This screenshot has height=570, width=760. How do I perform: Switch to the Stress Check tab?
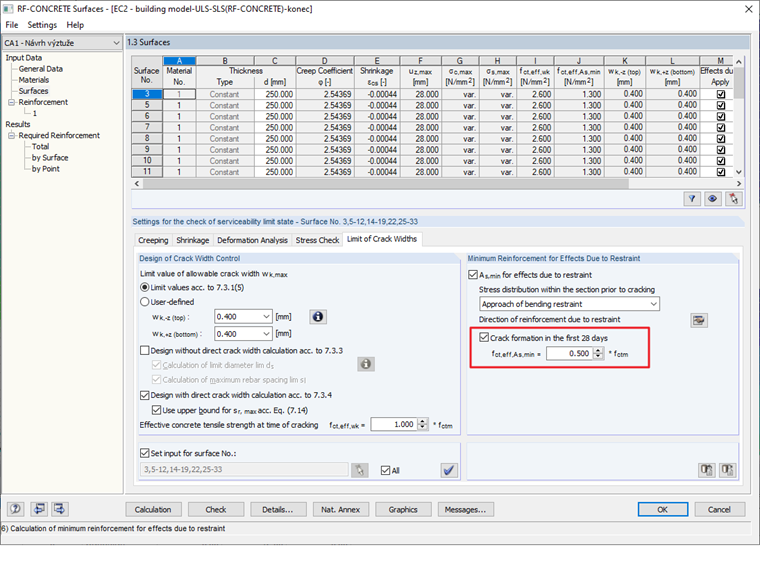point(317,240)
